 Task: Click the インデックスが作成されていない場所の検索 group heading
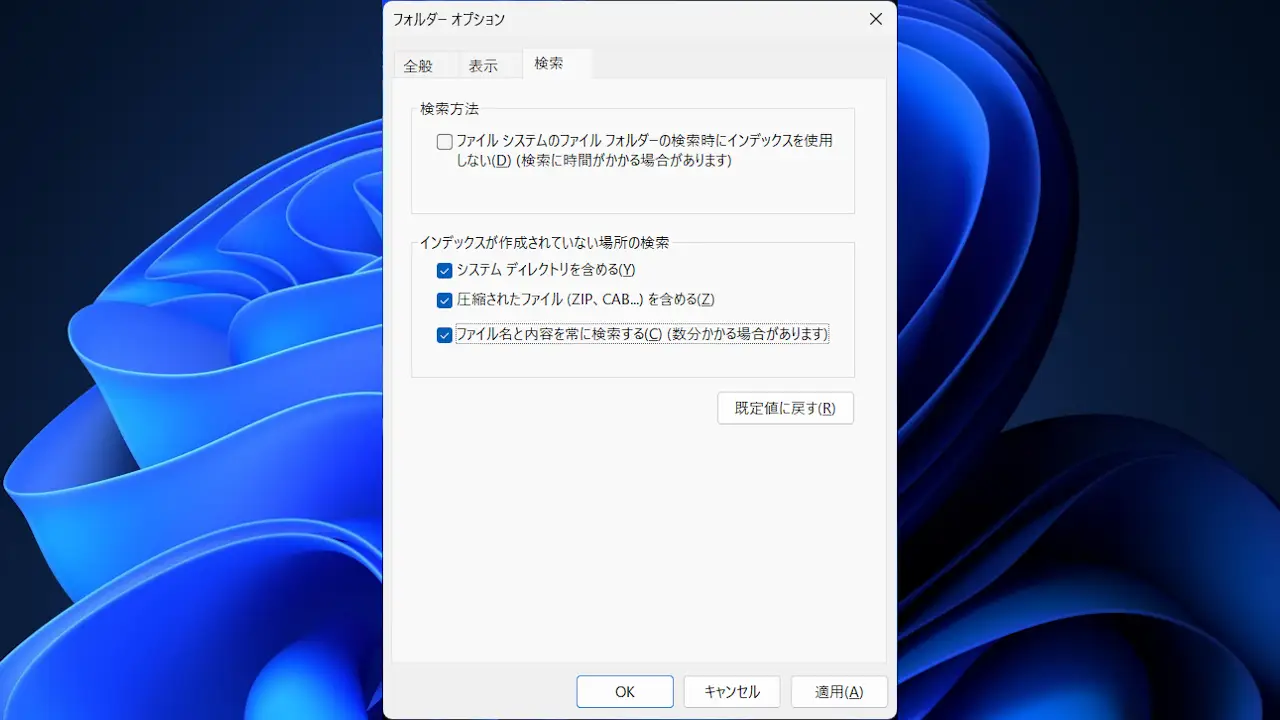click(544, 242)
